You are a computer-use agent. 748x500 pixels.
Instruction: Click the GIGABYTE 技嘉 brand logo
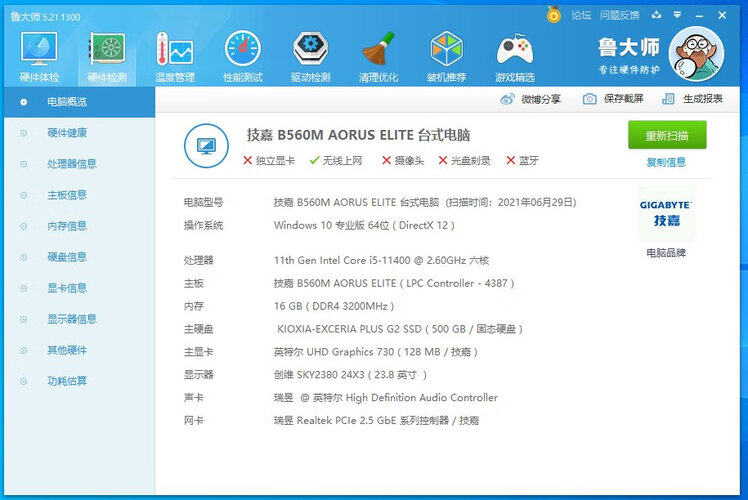point(666,213)
